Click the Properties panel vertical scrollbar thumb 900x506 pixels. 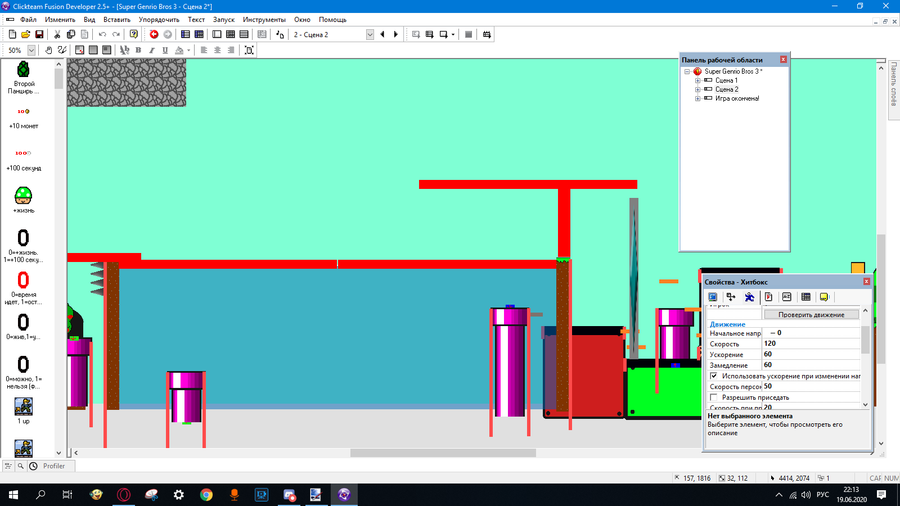pos(866,338)
